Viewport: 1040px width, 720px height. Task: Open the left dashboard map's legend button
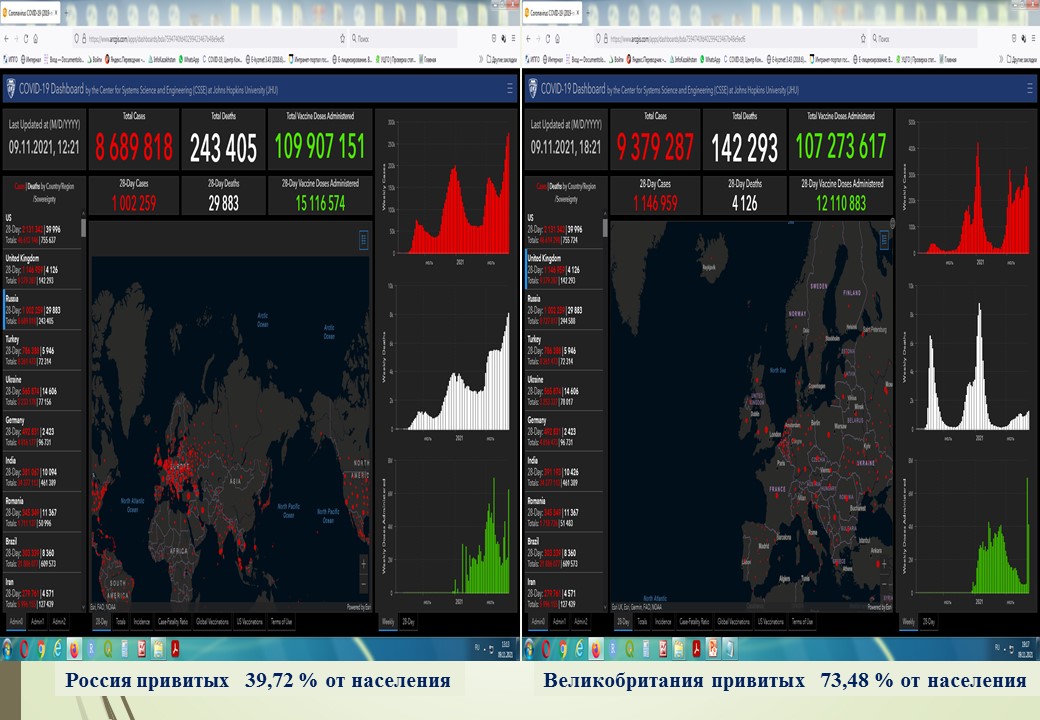[x=363, y=239]
